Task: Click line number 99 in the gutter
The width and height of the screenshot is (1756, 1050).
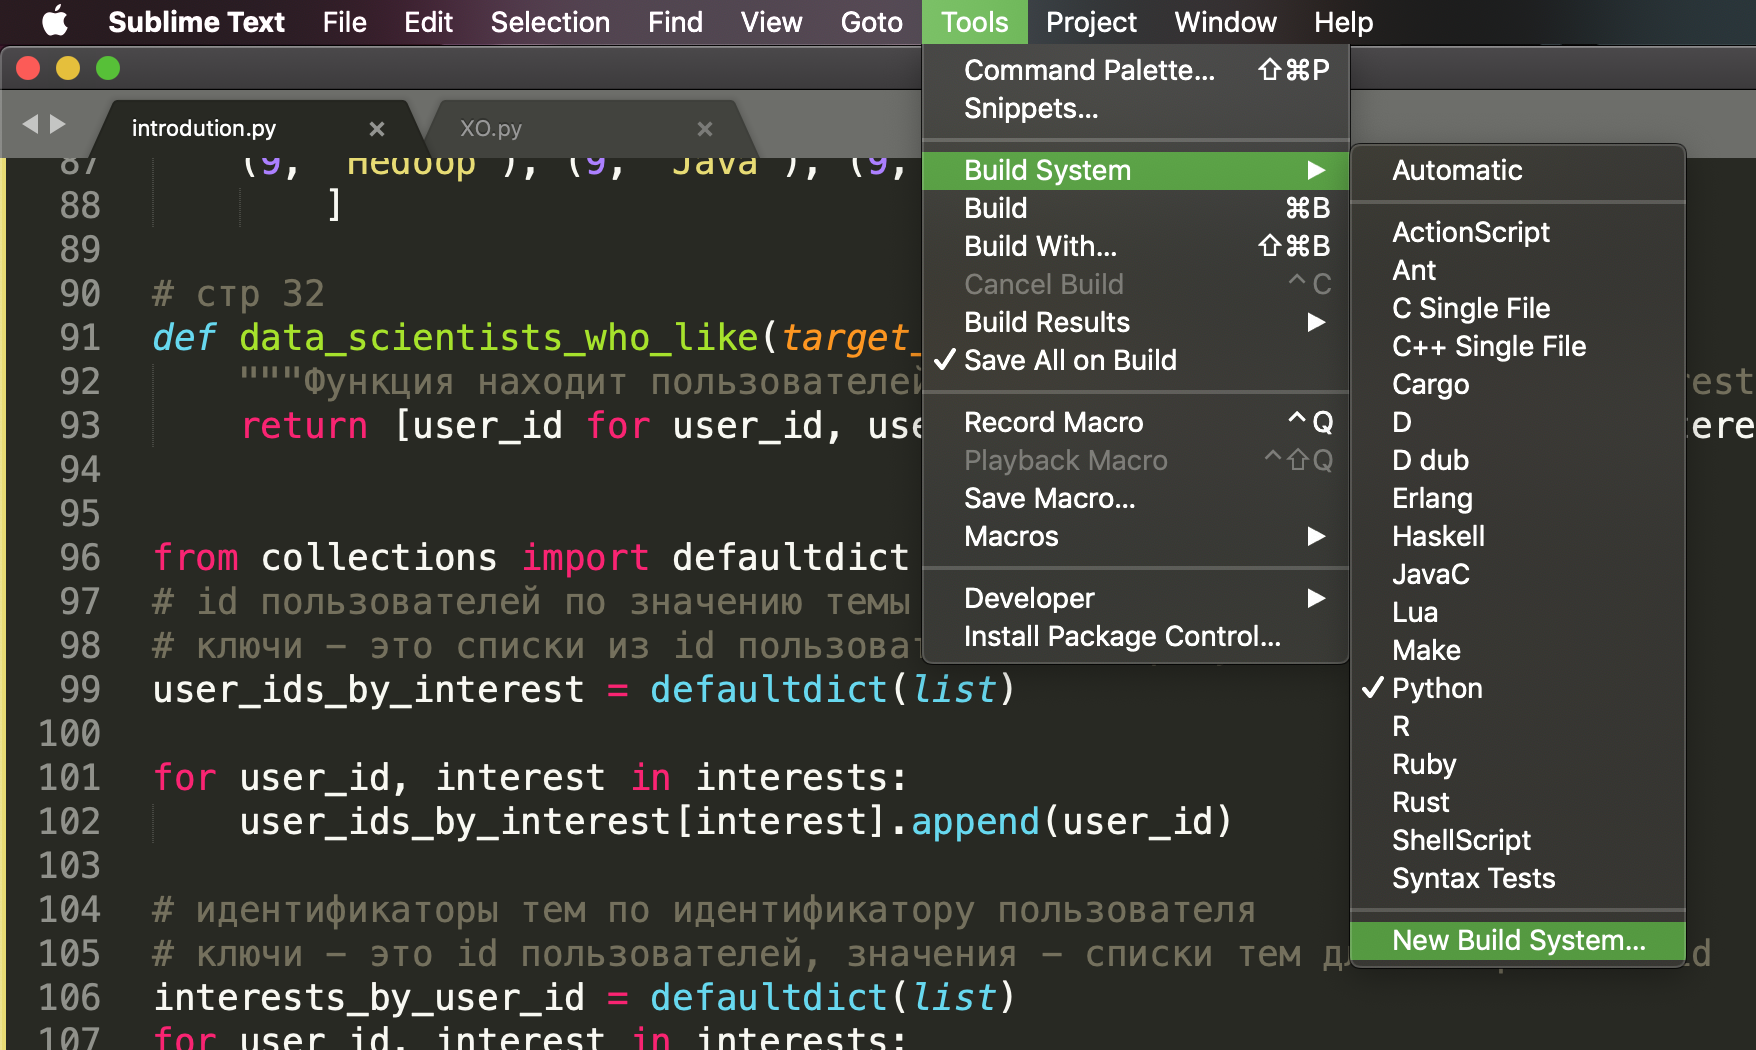Action: pyautogui.click(x=80, y=689)
